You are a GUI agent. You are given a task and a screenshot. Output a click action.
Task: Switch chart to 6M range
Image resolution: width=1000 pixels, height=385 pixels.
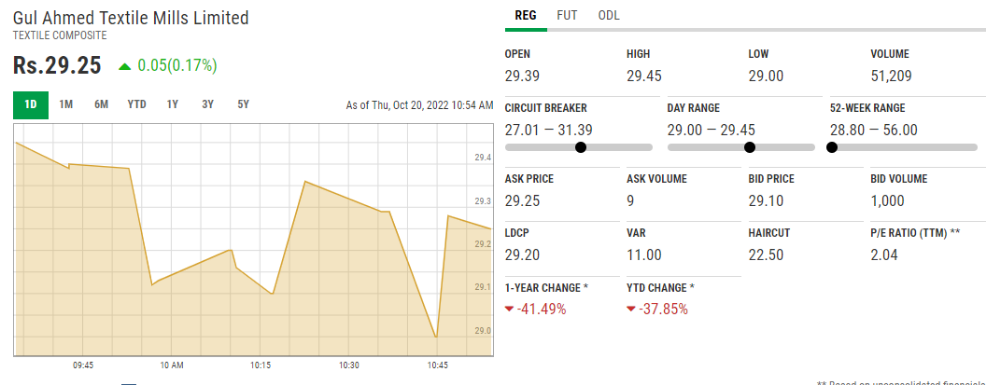pos(101,105)
